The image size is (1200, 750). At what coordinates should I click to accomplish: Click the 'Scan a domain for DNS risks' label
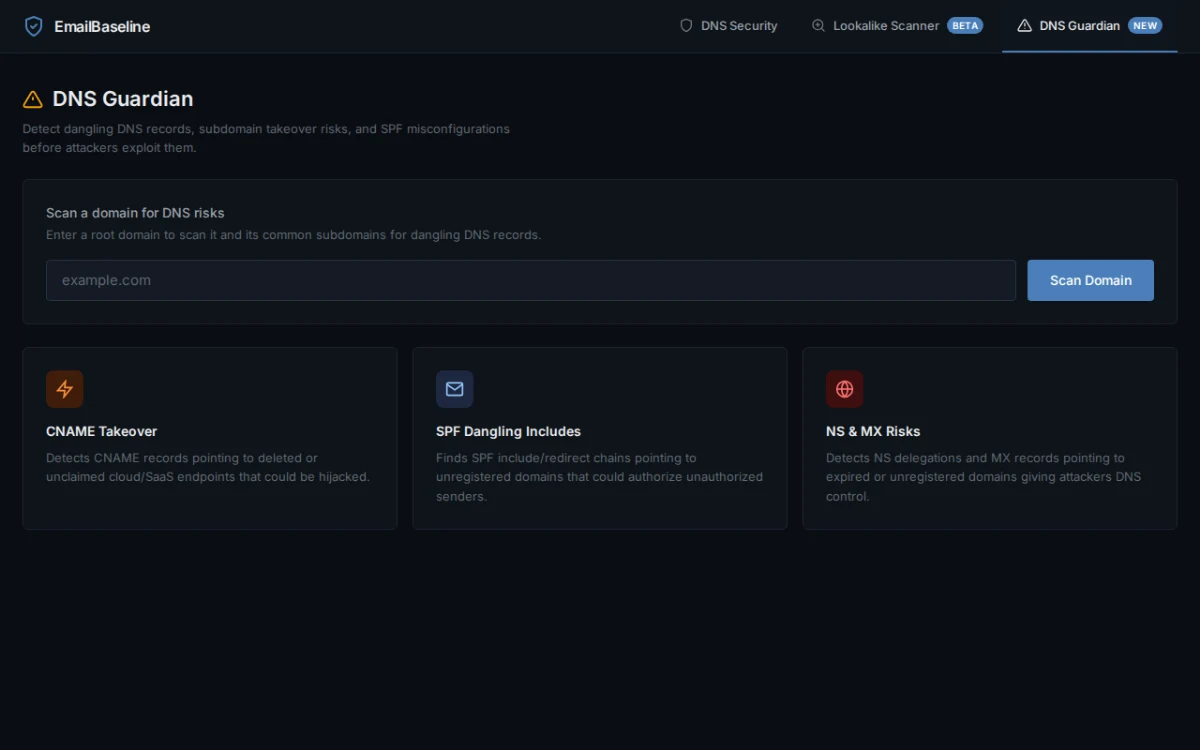[x=135, y=213]
